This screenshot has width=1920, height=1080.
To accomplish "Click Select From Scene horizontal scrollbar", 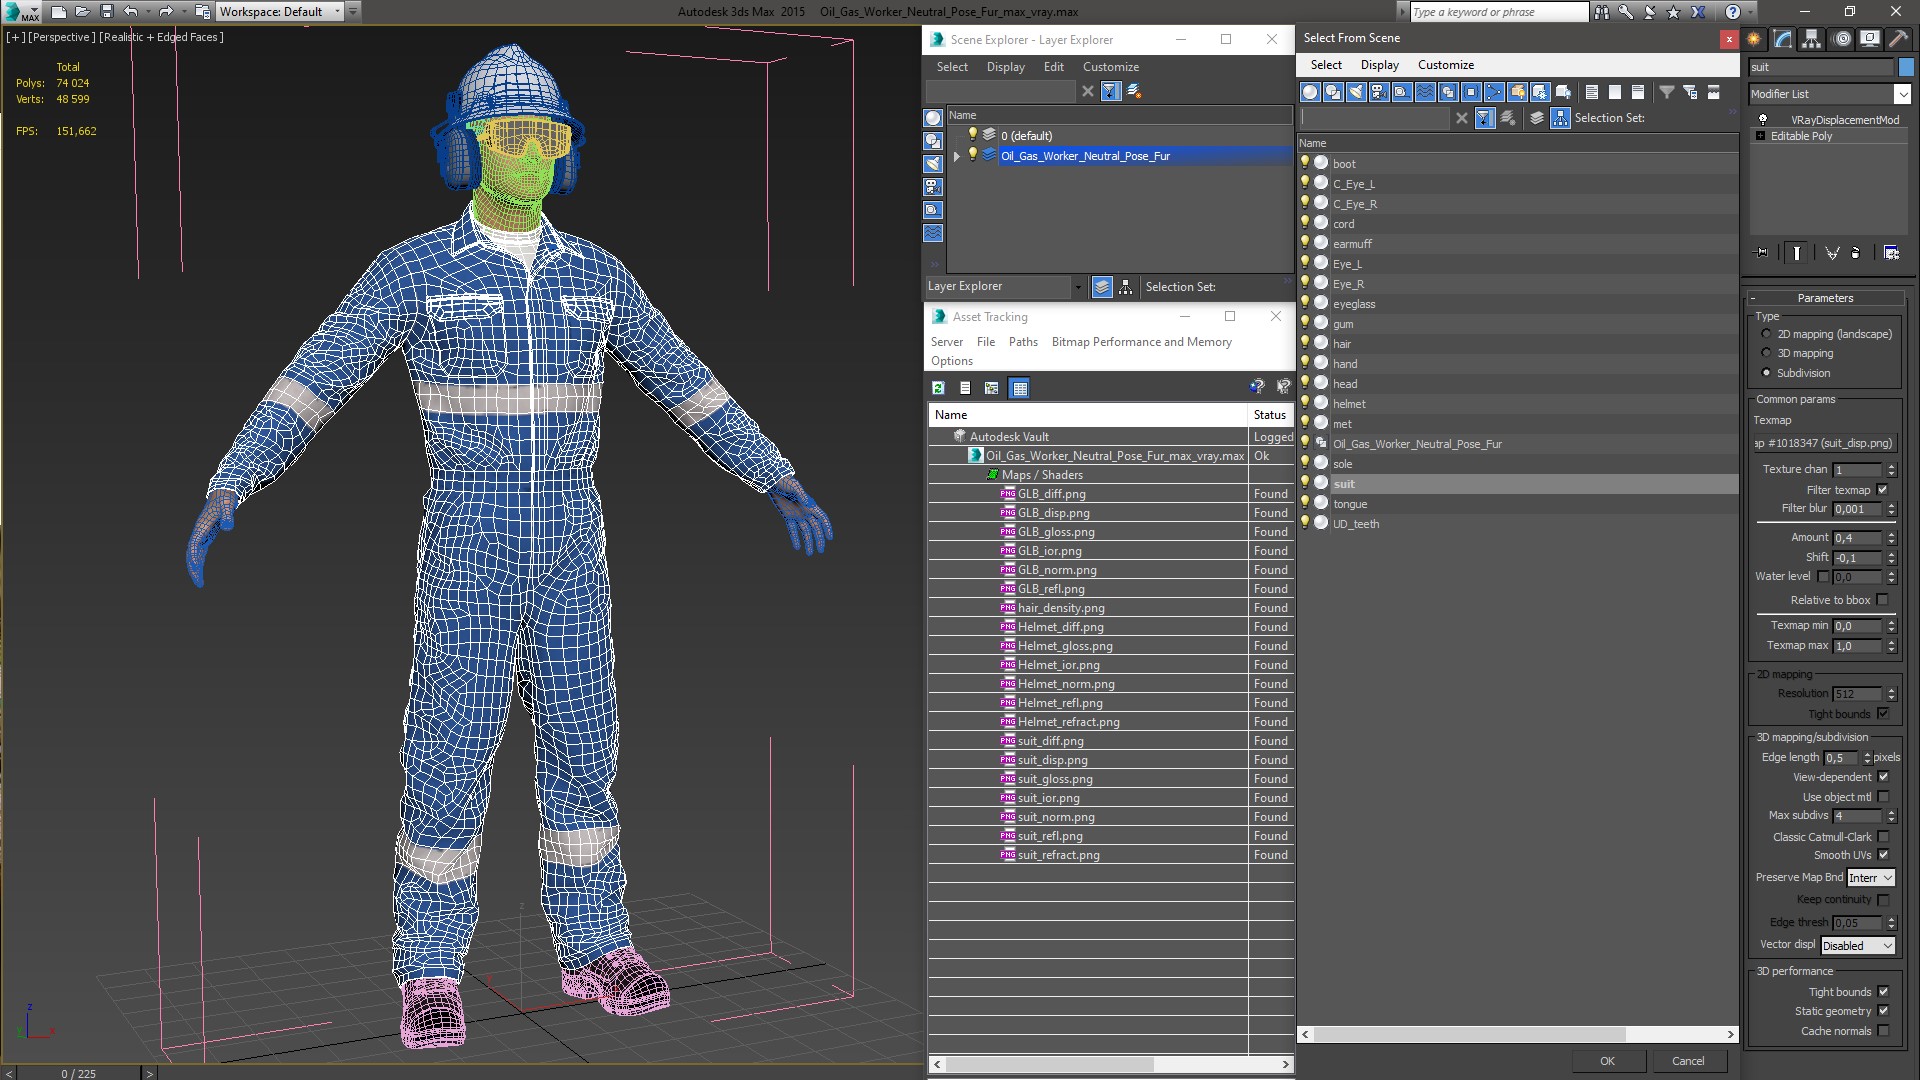I will [x=1518, y=1034].
